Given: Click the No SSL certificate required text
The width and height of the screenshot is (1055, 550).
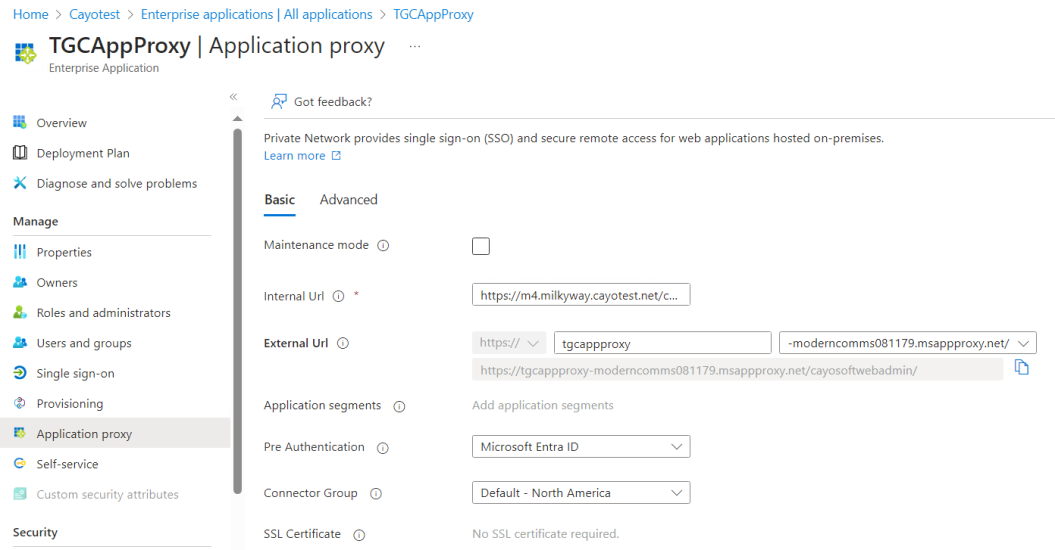Looking at the screenshot, I should point(546,534).
